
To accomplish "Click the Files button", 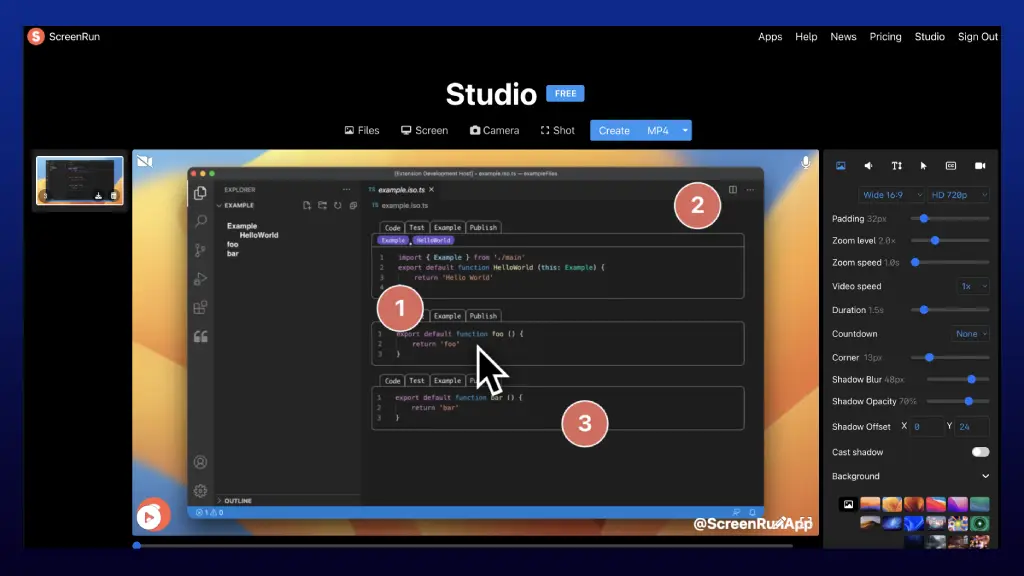I will pyautogui.click(x=362, y=131).
